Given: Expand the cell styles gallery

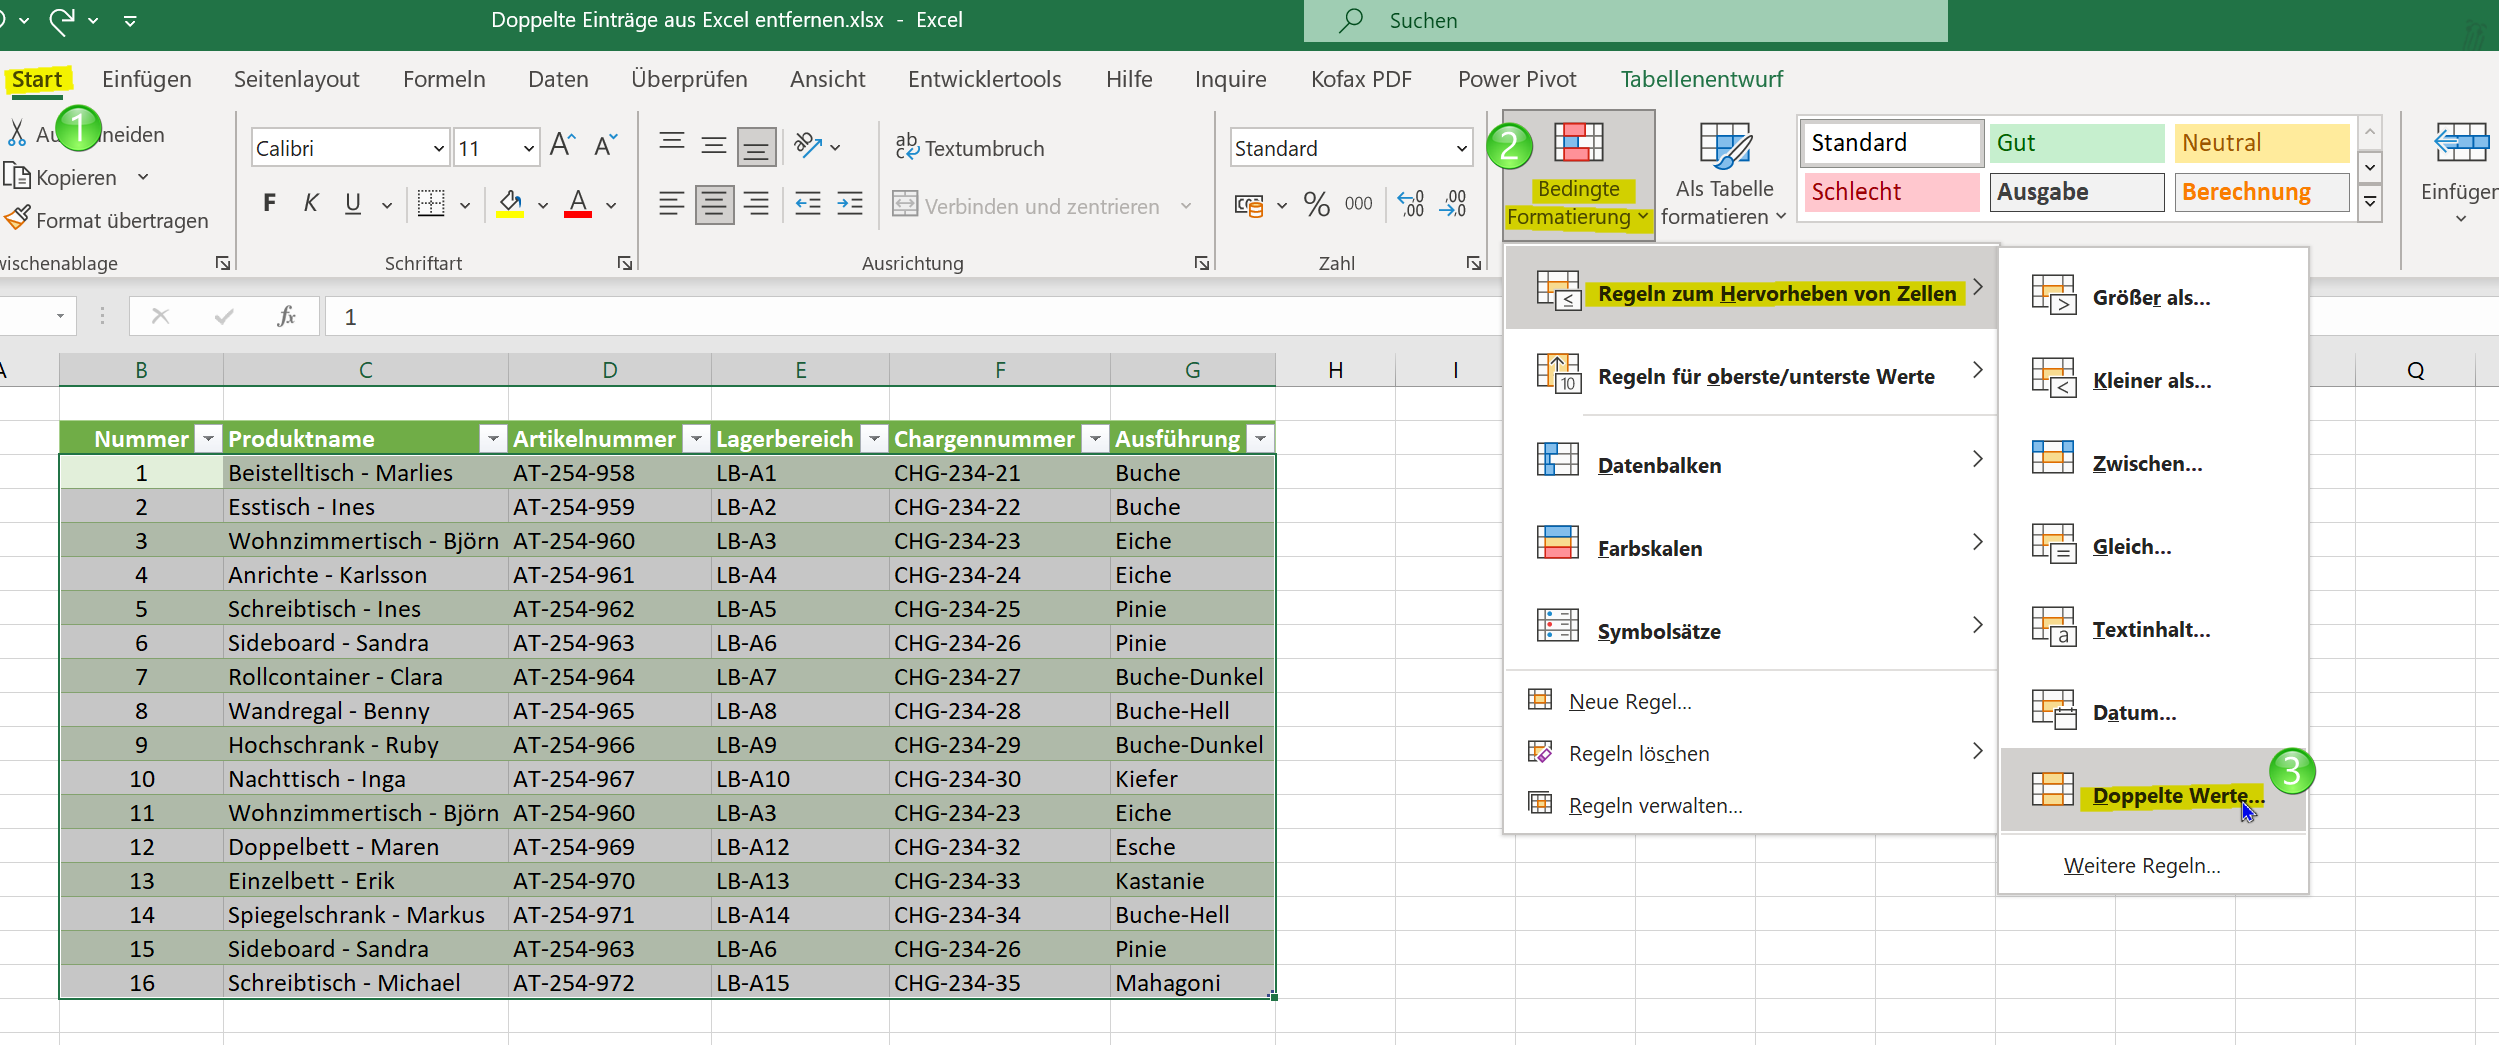Looking at the screenshot, I should coord(2370,203).
